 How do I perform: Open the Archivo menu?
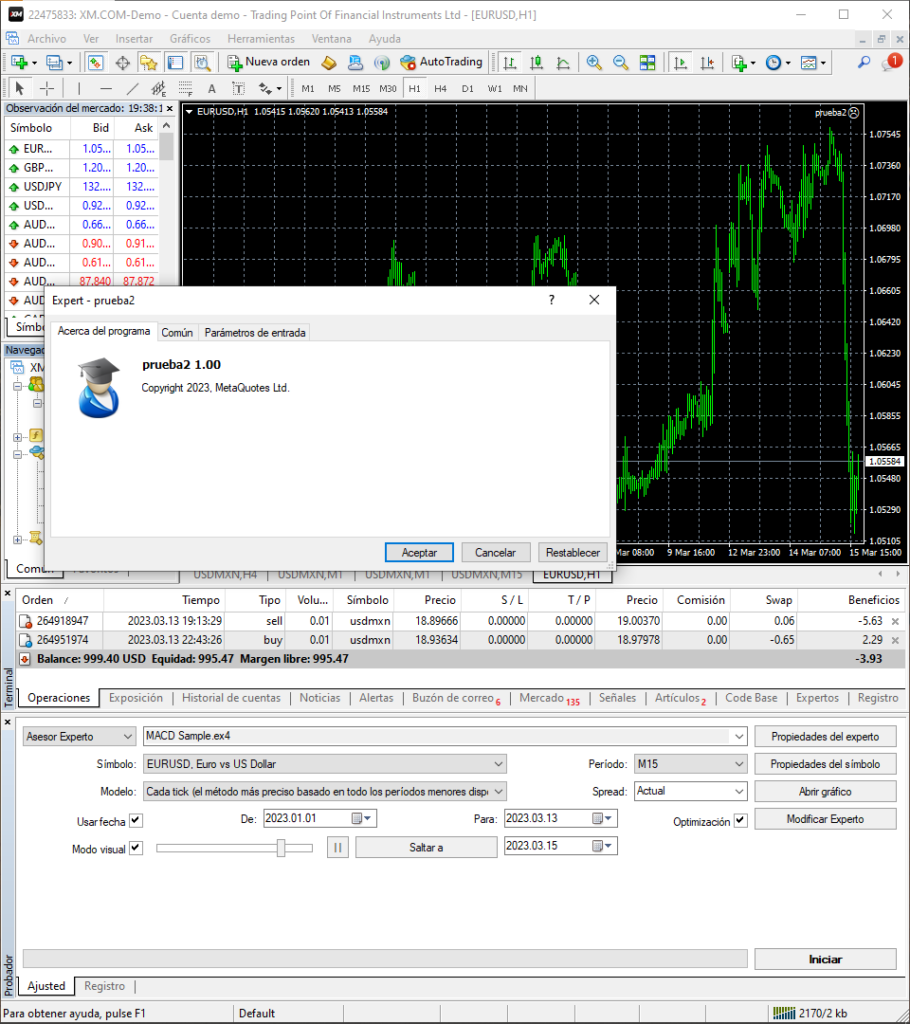(46, 39)
